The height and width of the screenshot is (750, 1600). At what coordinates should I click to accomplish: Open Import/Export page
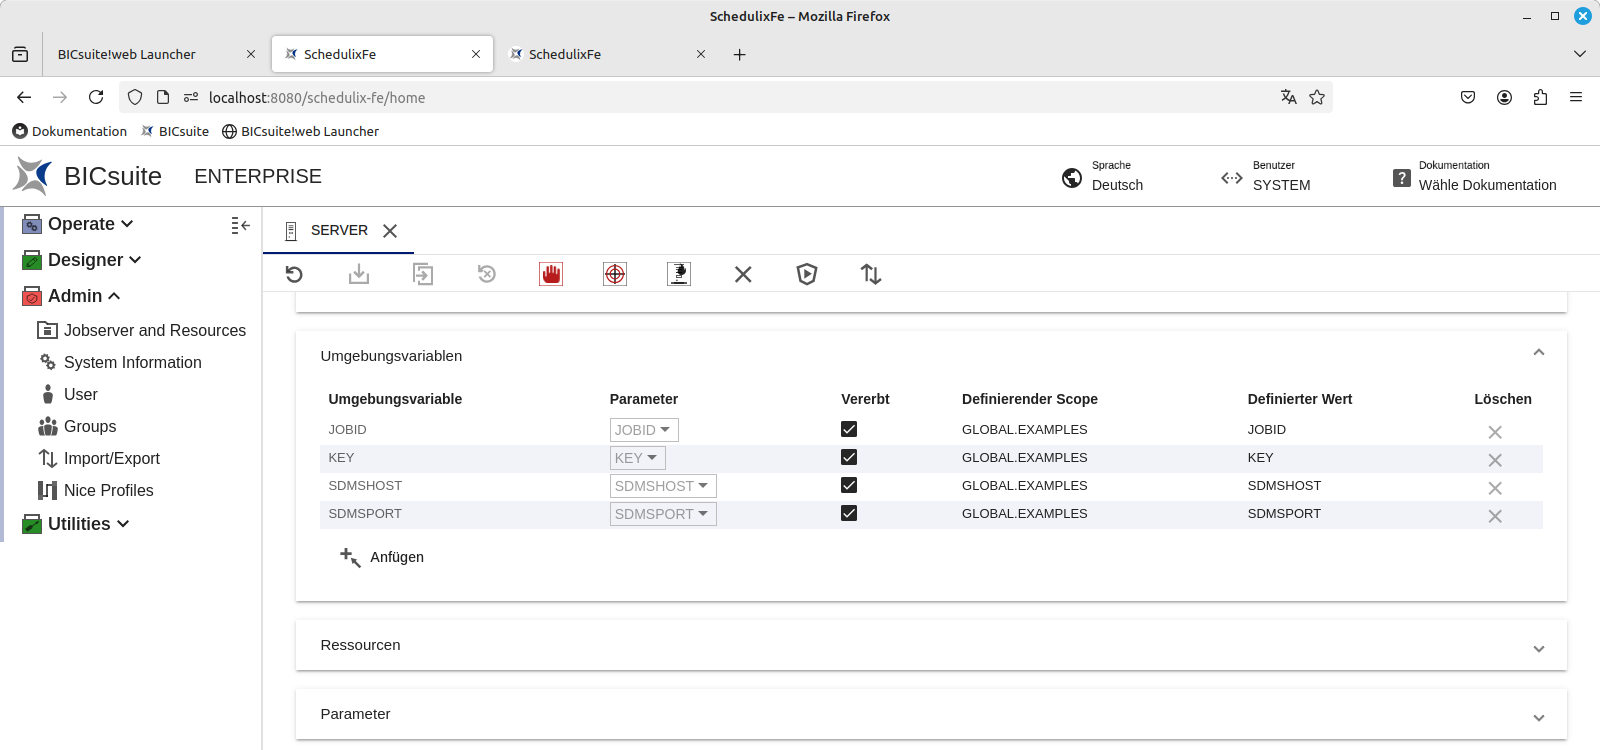click(98, 458)
